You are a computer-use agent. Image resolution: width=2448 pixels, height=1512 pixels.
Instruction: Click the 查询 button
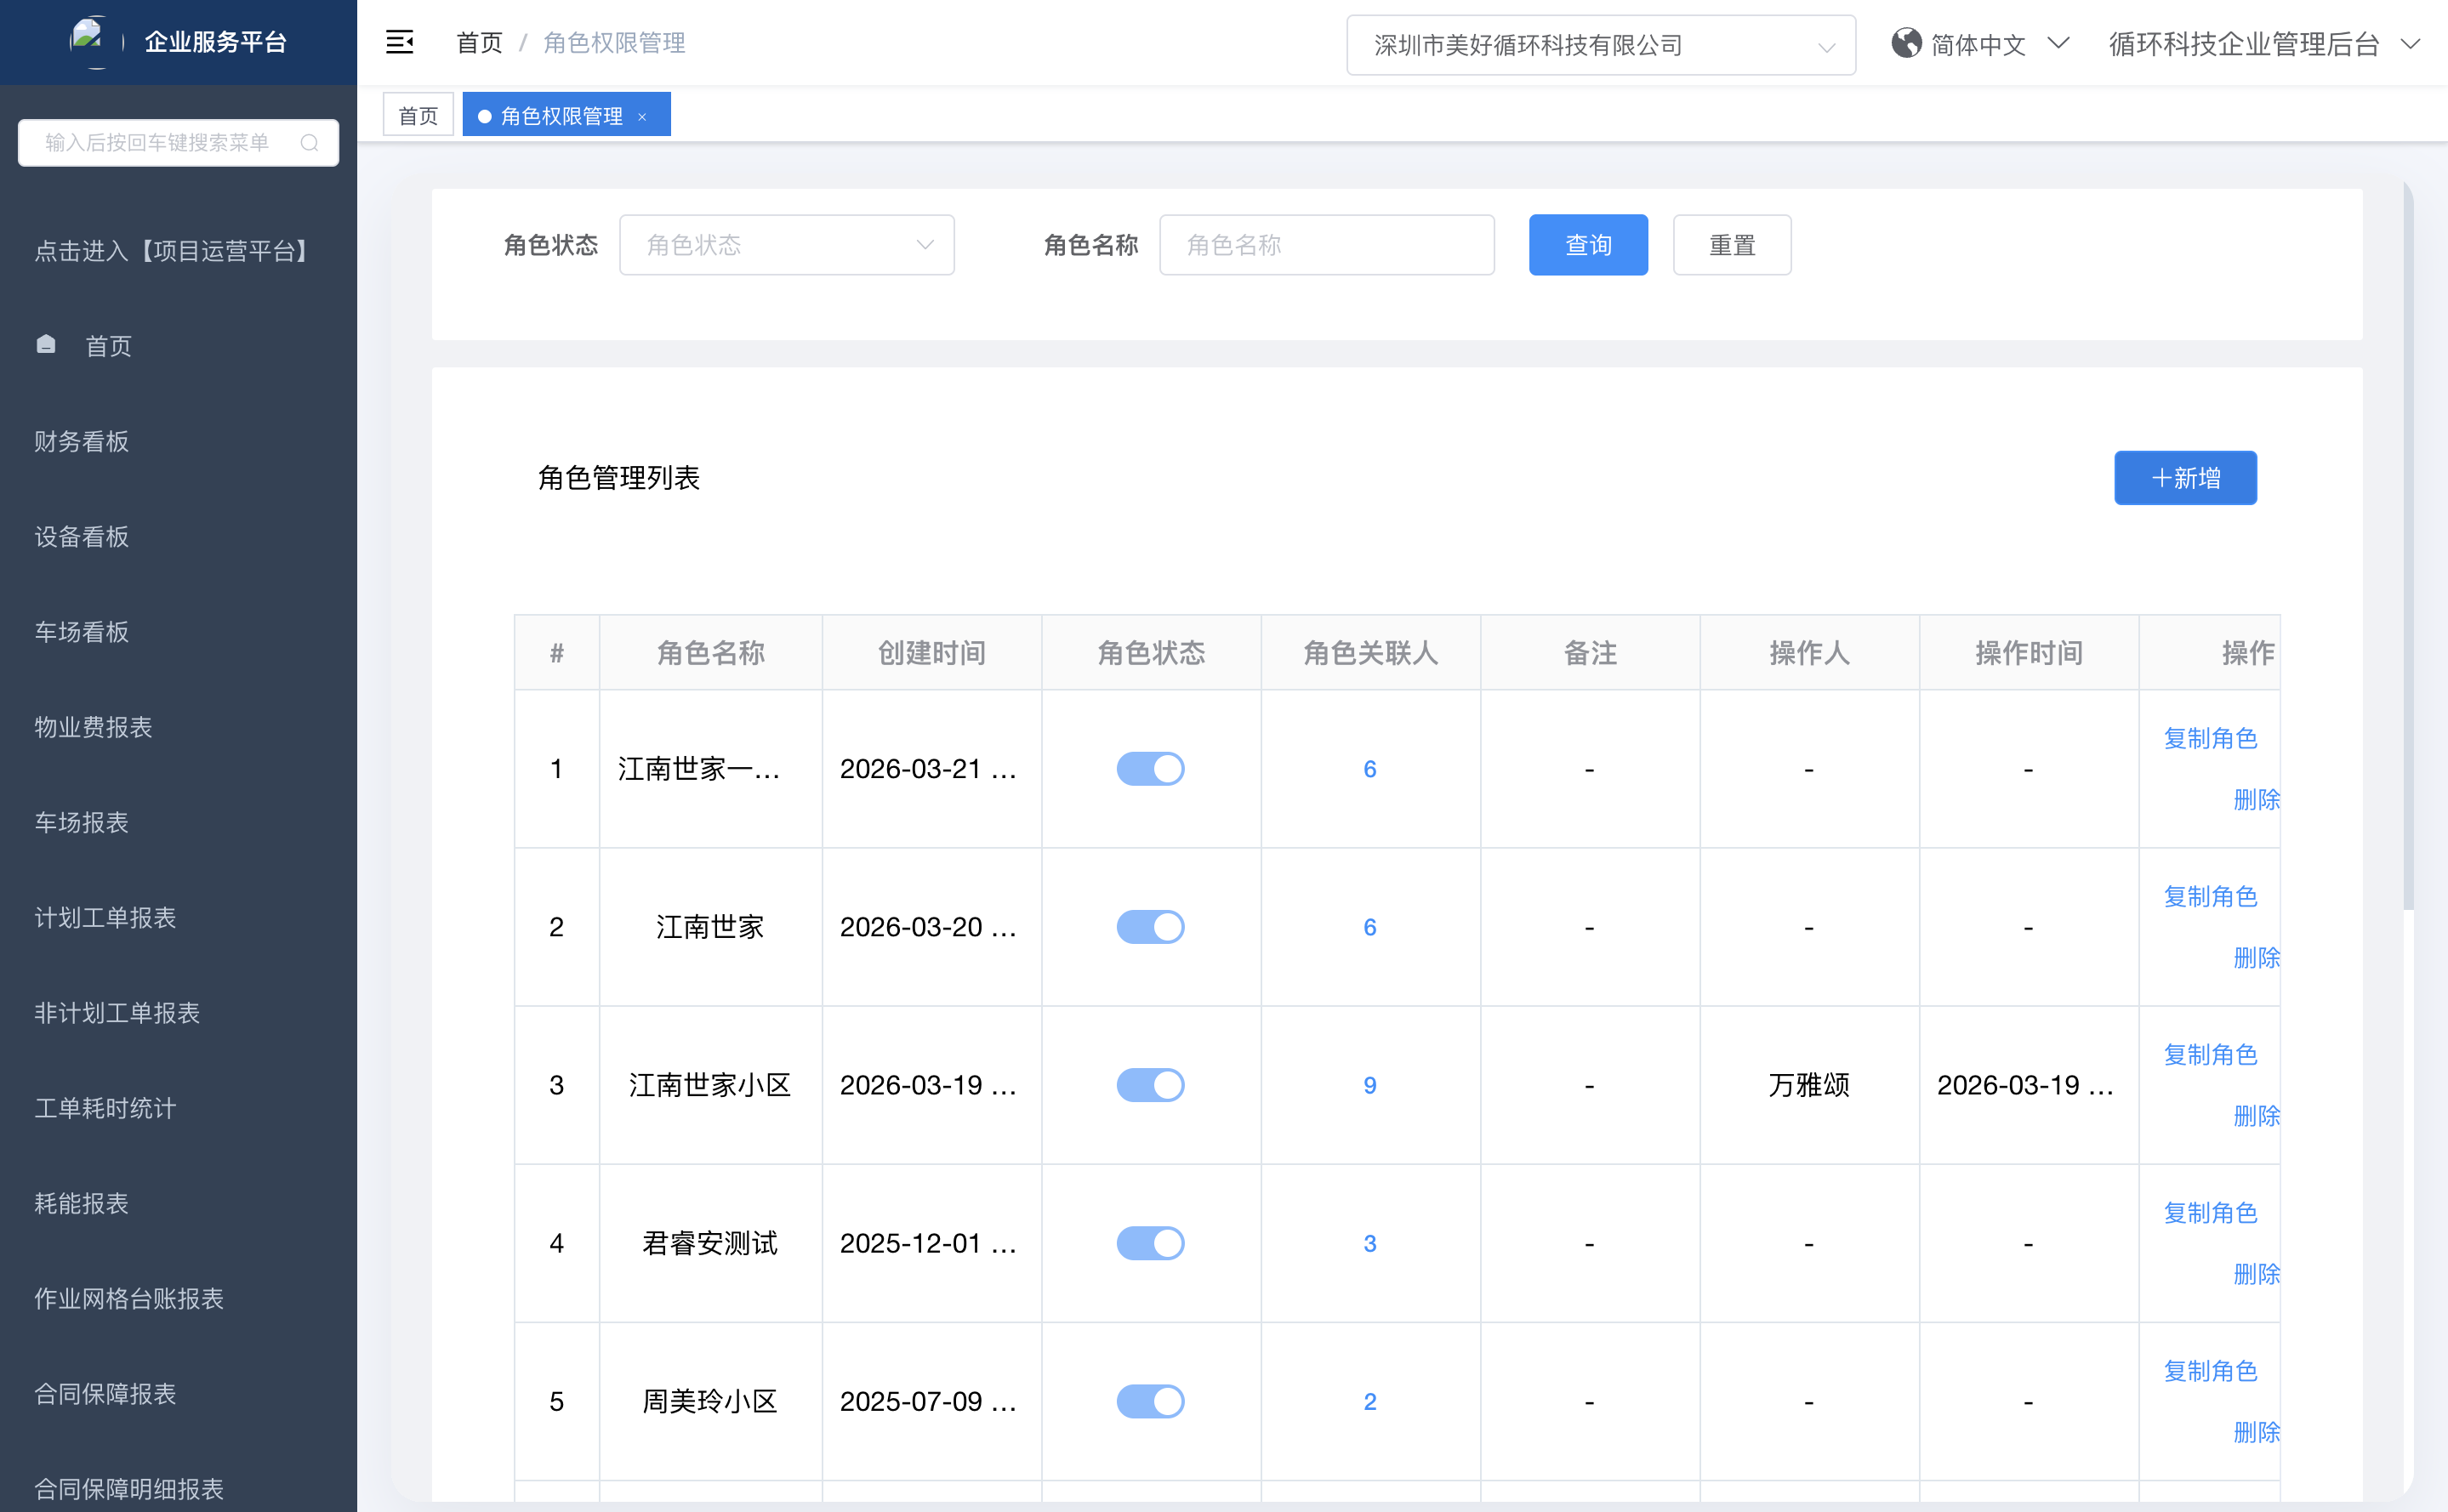click(x=1587, y=245)
